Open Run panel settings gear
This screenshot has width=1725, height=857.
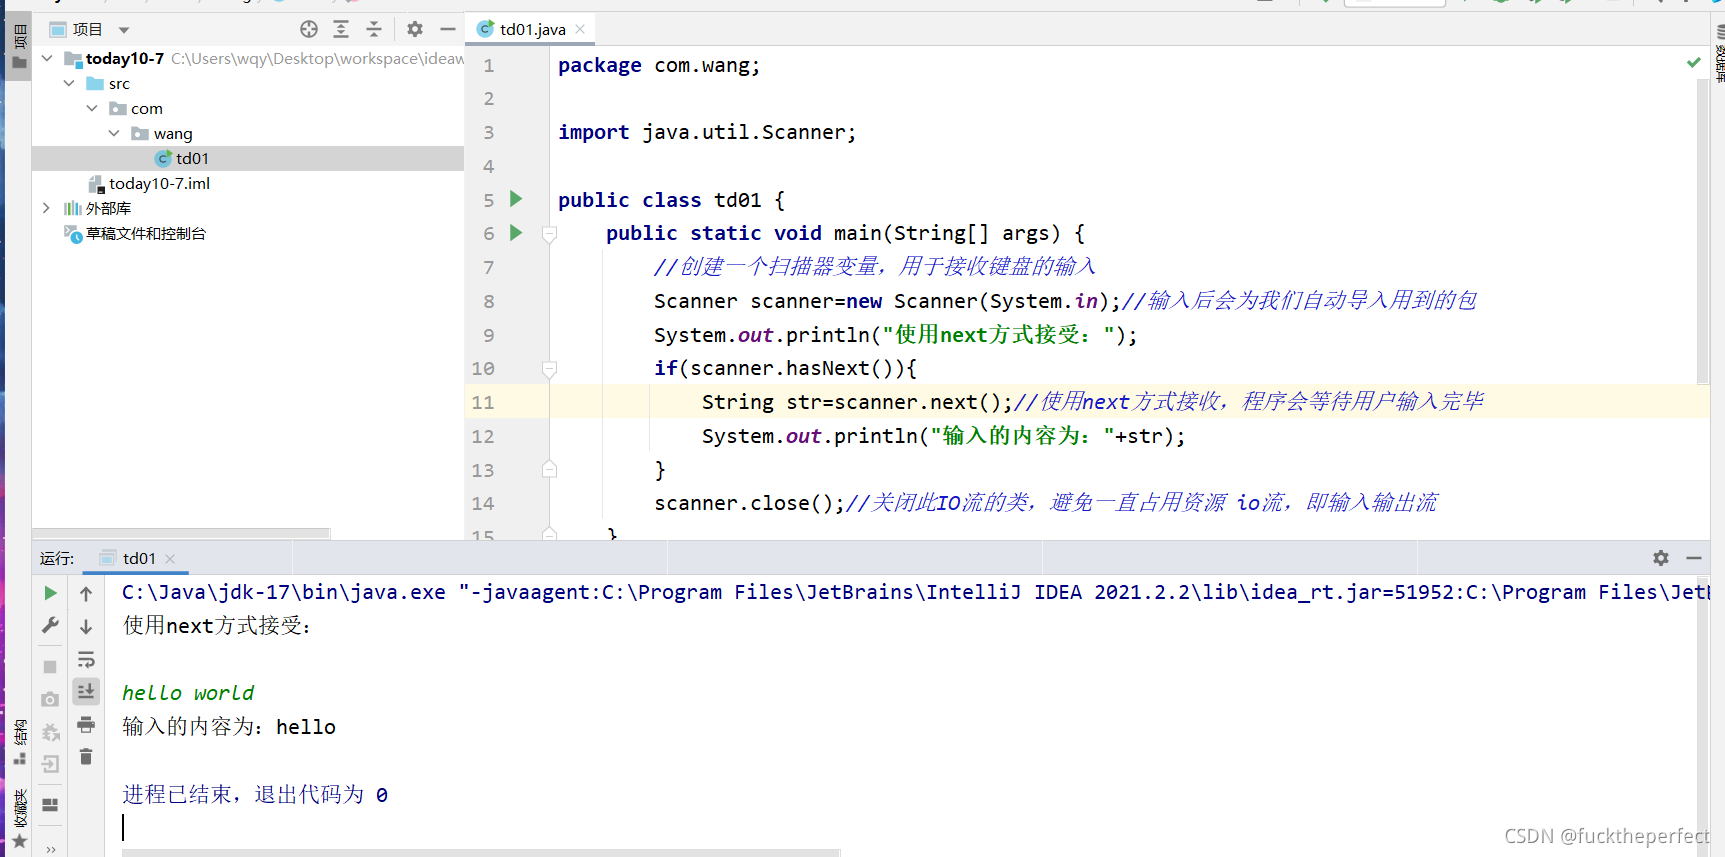(1661, 558)
